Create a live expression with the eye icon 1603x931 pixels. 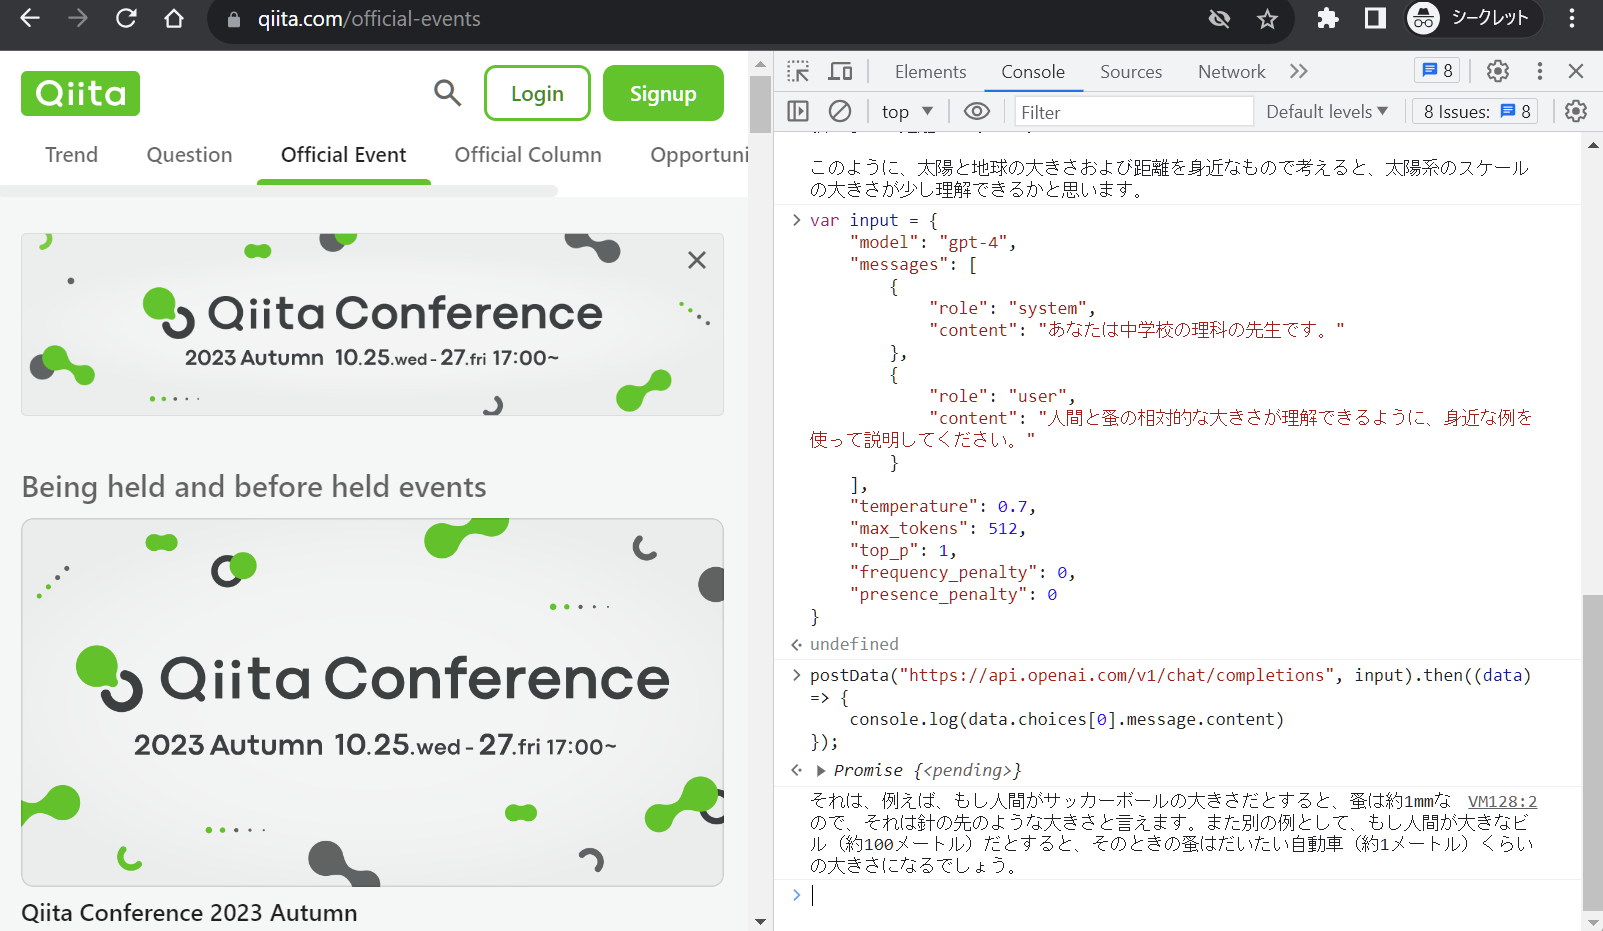pos(977,111)
